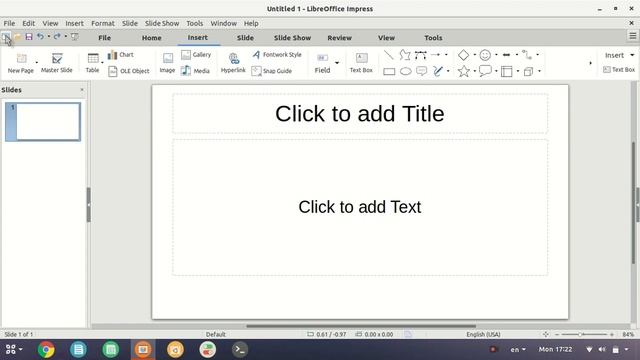This screenshot has height=360, width=640.
Task: Expand the Table dropdown arrow
Action: (x=102, y=62)
